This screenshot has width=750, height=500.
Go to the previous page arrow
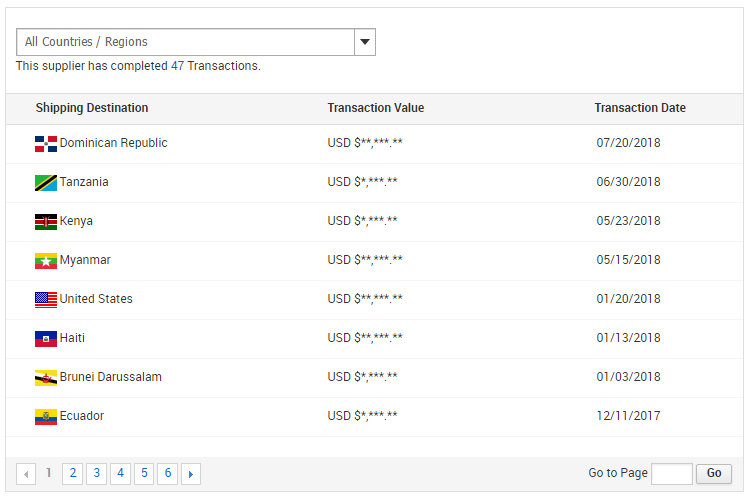point(26,474)
